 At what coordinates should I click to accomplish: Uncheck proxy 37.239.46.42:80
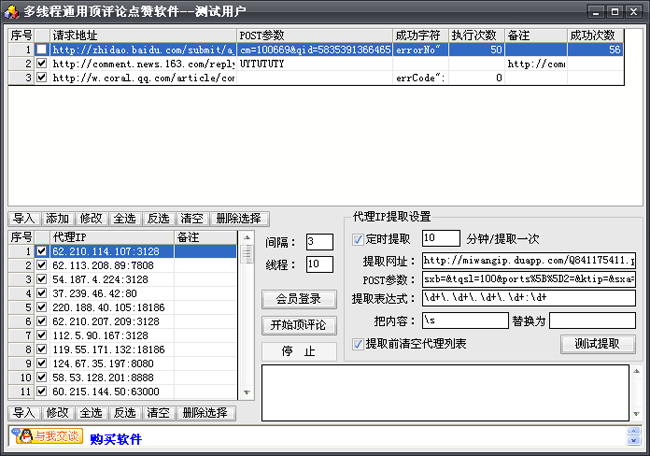41,293
